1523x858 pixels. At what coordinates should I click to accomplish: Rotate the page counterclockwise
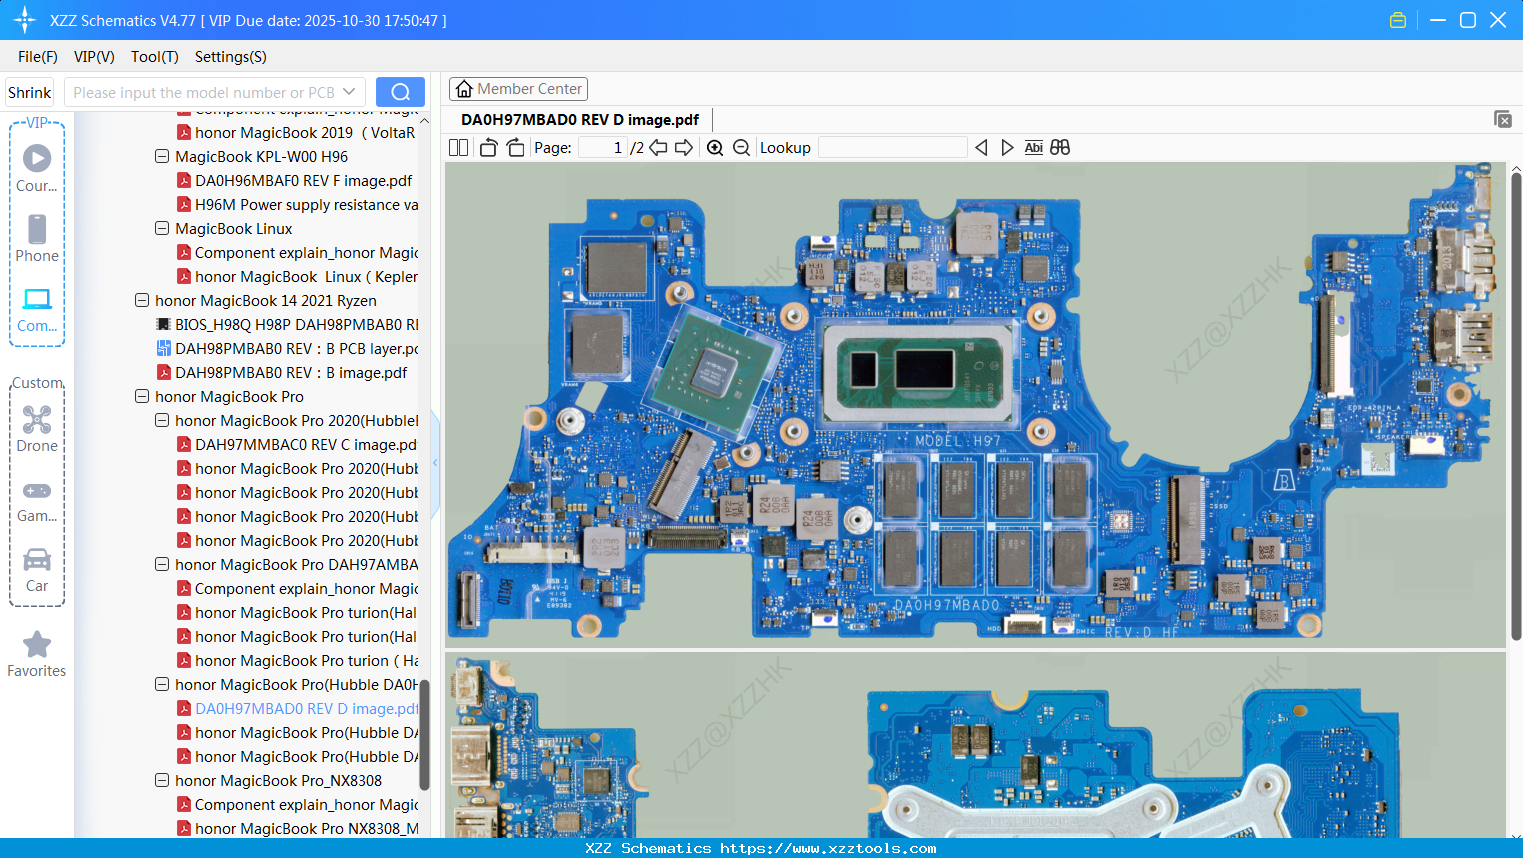[x=488, y=148]
